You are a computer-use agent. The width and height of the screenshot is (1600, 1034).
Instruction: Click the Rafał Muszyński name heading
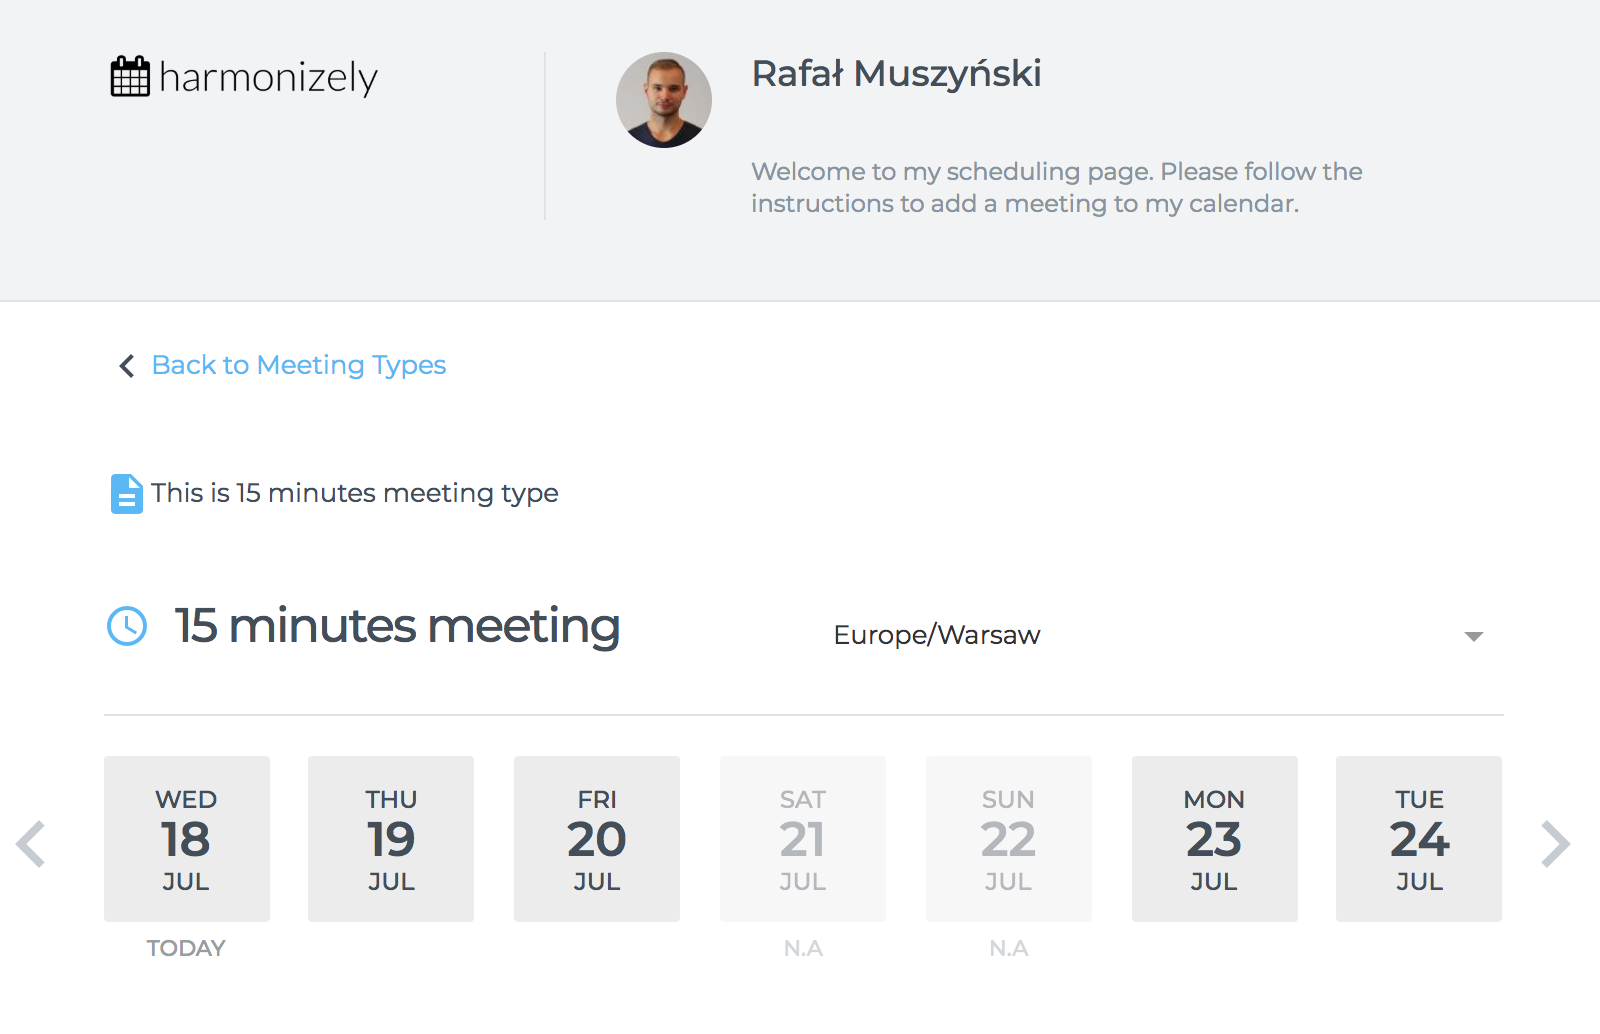(896, 73)
